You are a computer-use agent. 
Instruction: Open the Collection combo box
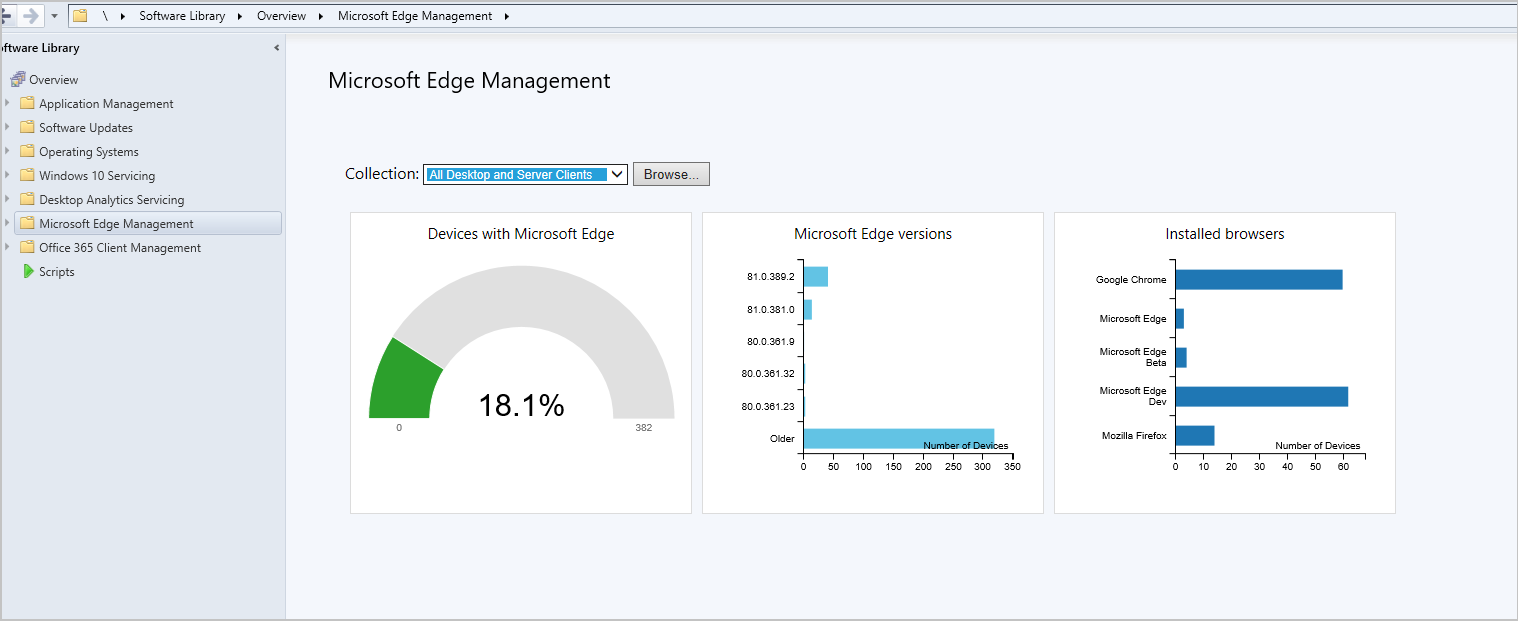(x=617, y=173)
